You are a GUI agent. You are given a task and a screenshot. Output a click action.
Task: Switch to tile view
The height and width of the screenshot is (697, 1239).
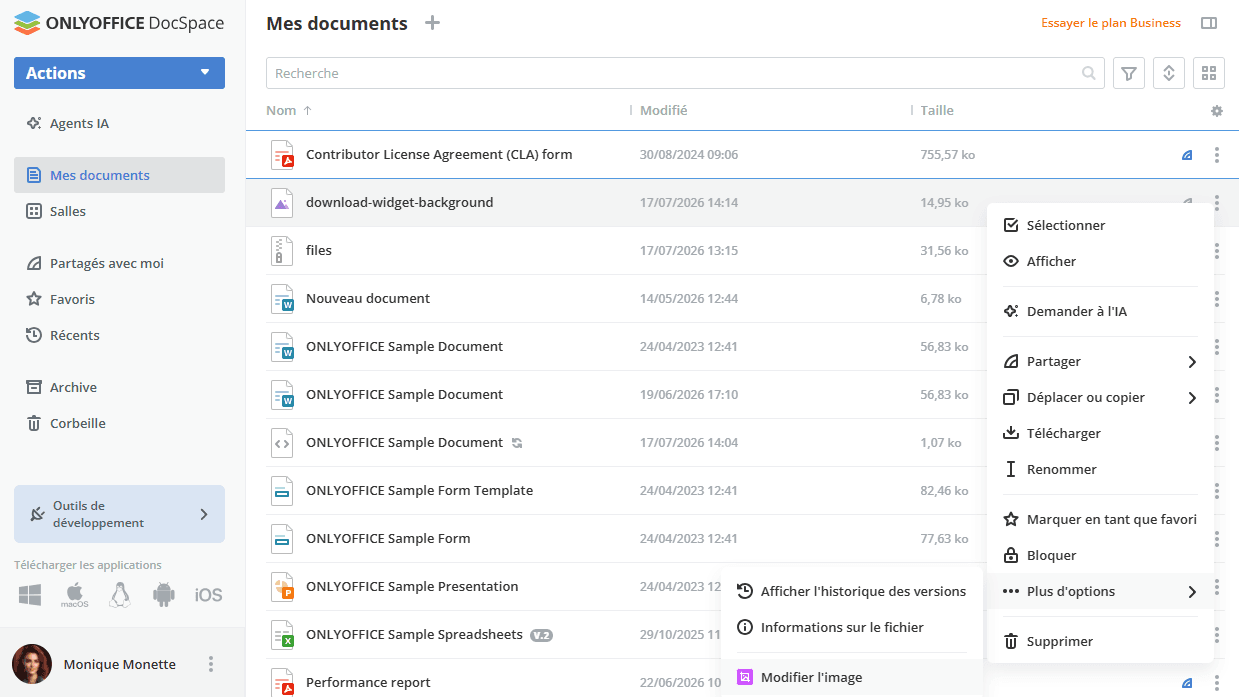1209,73
